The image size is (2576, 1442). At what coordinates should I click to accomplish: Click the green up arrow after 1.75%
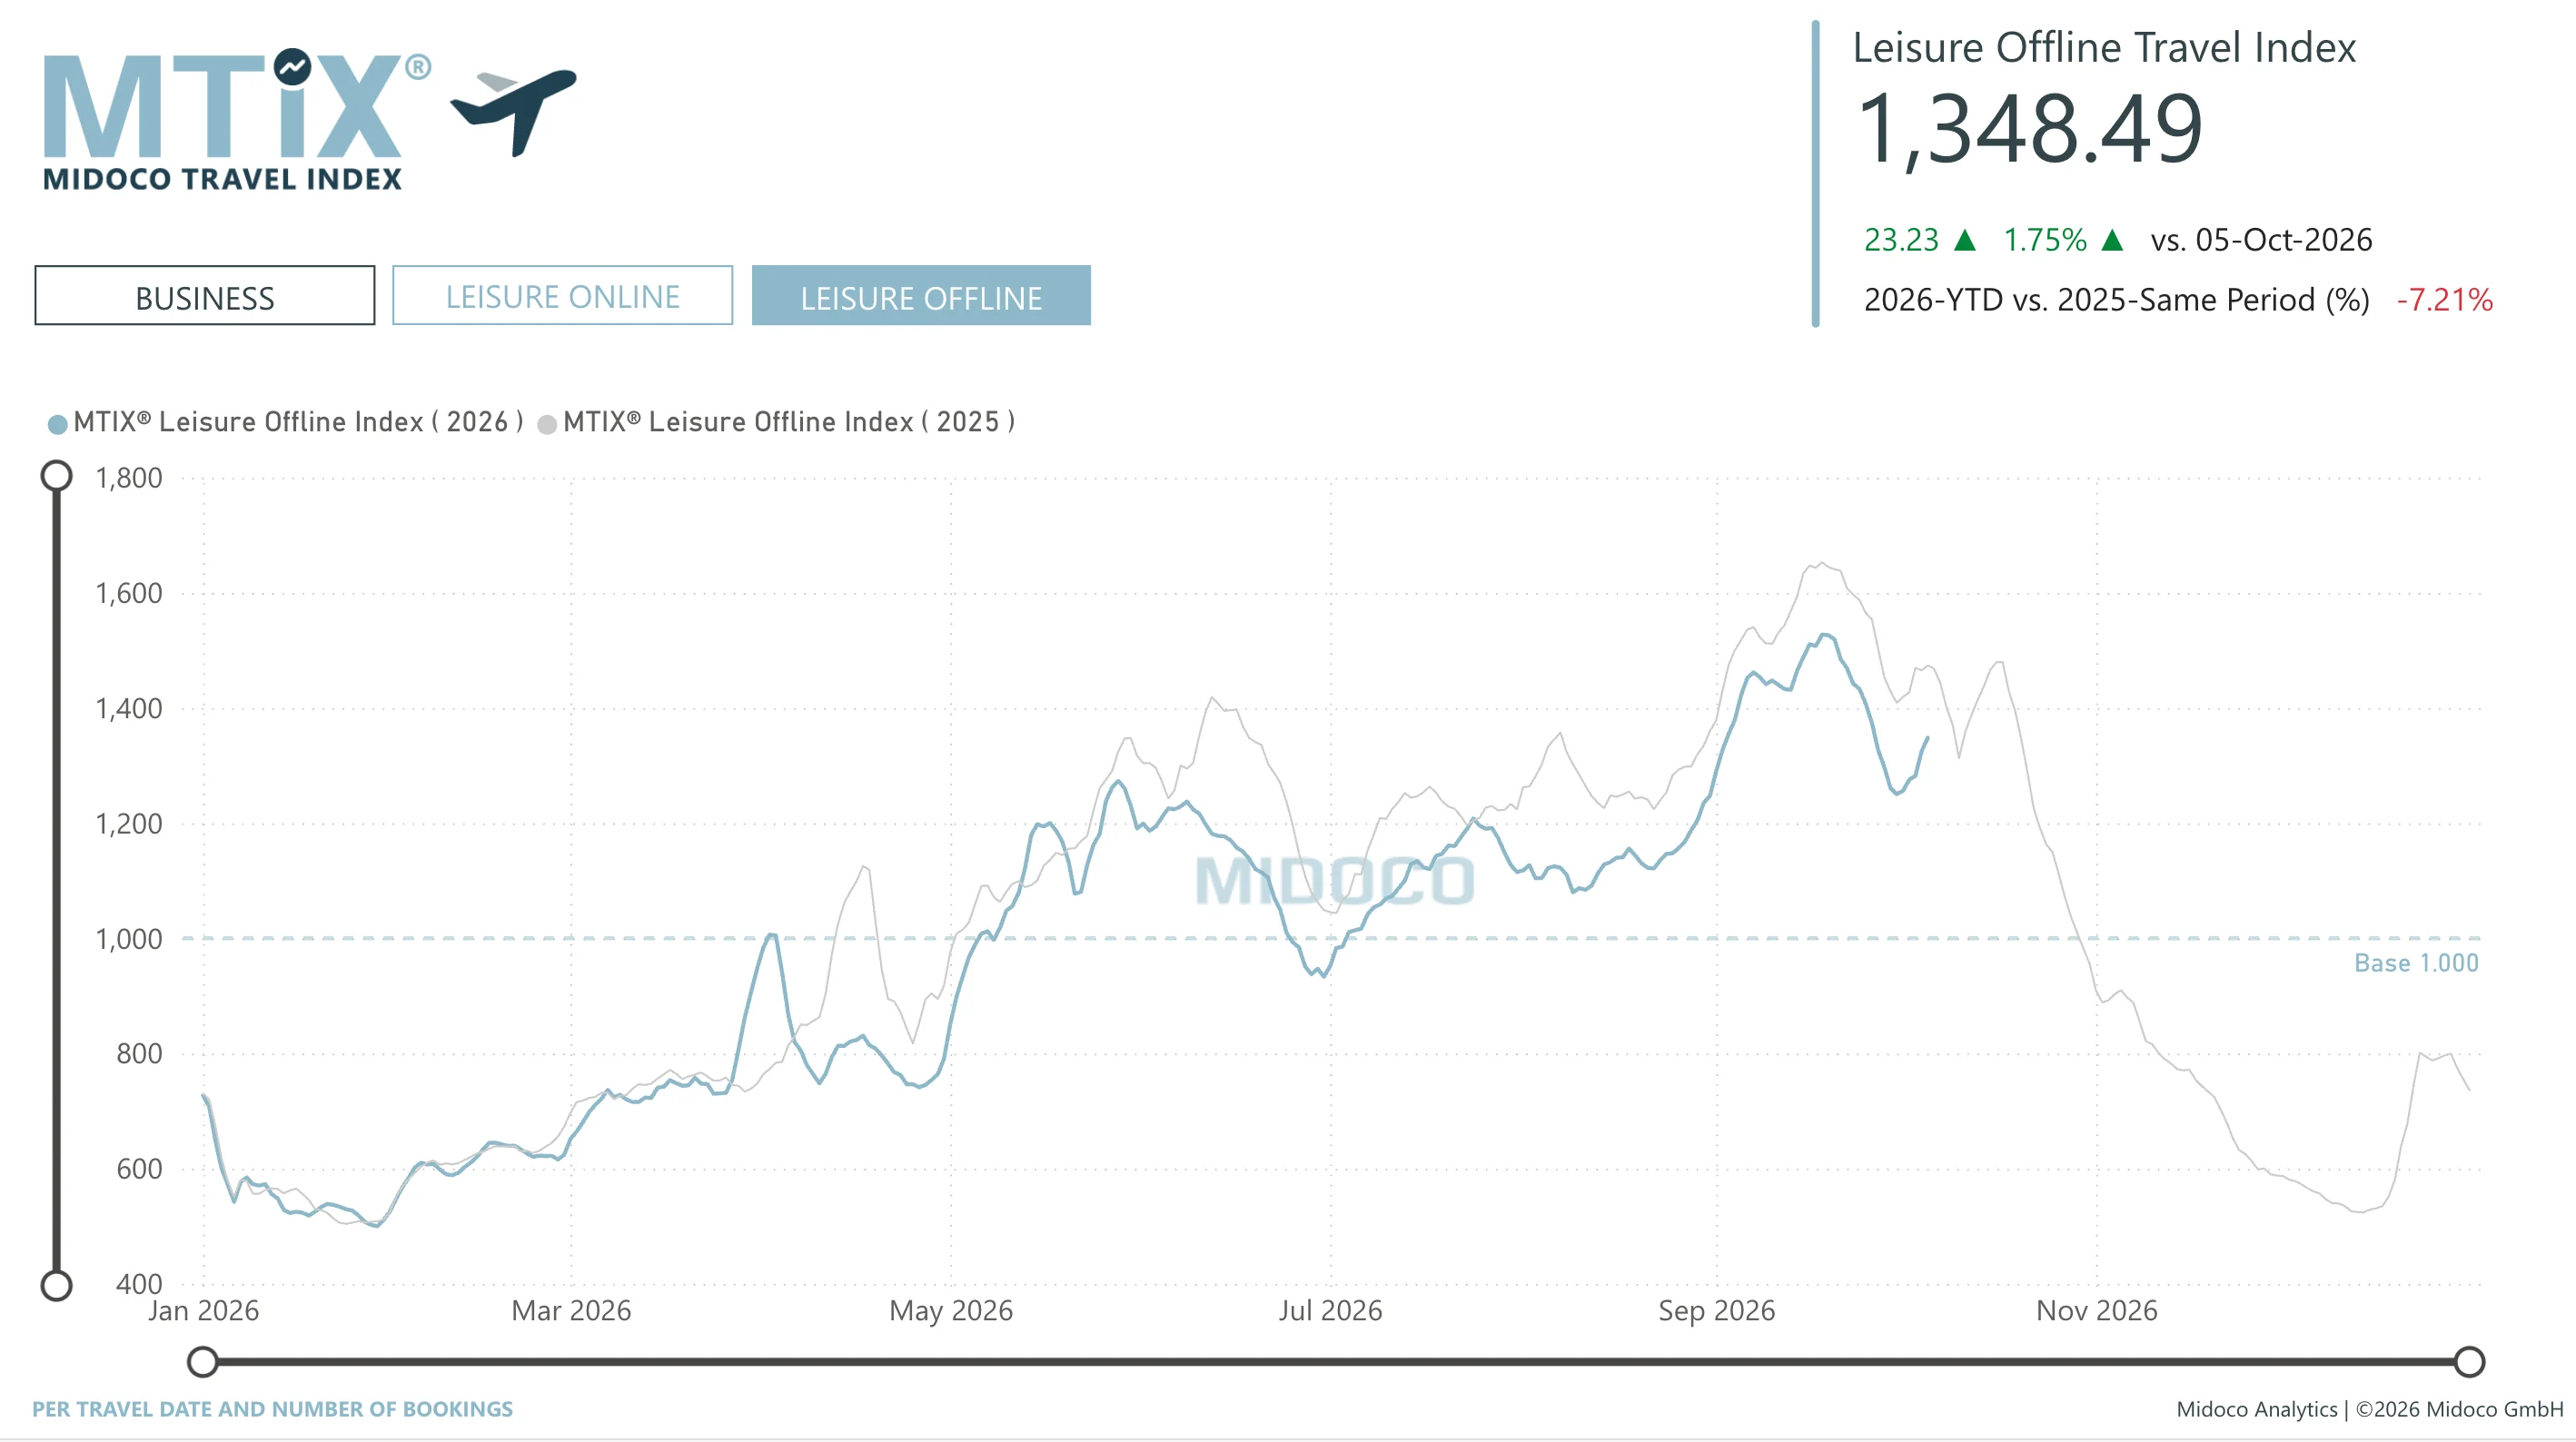pyautogui.click(x=2112, y=240)
